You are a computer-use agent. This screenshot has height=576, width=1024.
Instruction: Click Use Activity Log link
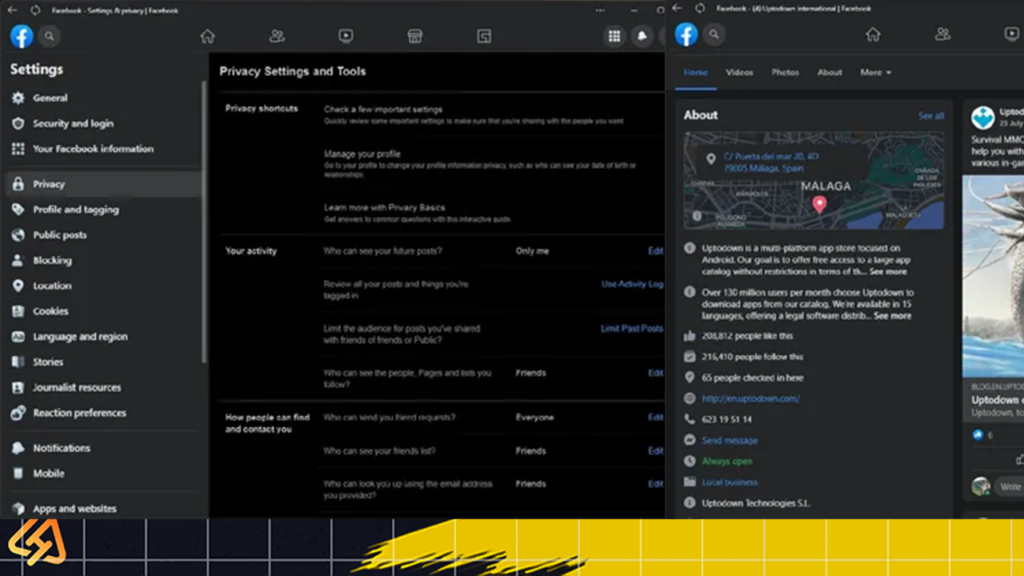pyautogui.click(x=631, y=284)
